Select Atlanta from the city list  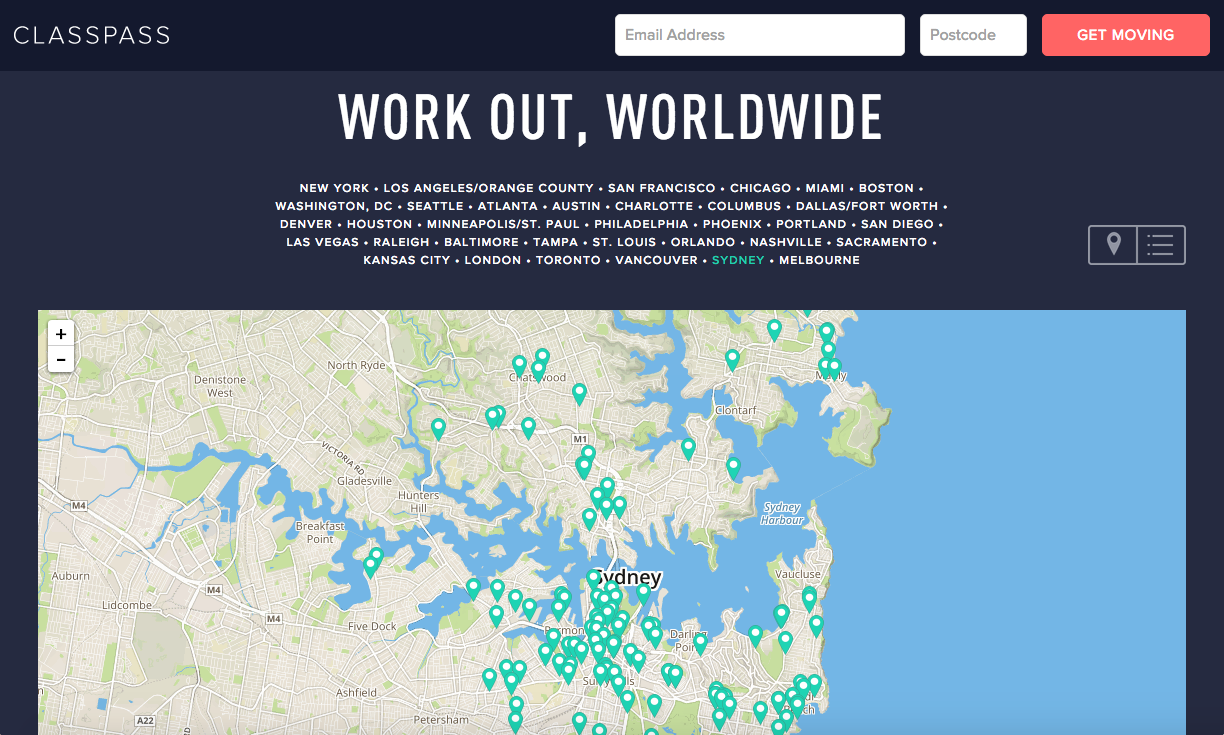point(508,206)
